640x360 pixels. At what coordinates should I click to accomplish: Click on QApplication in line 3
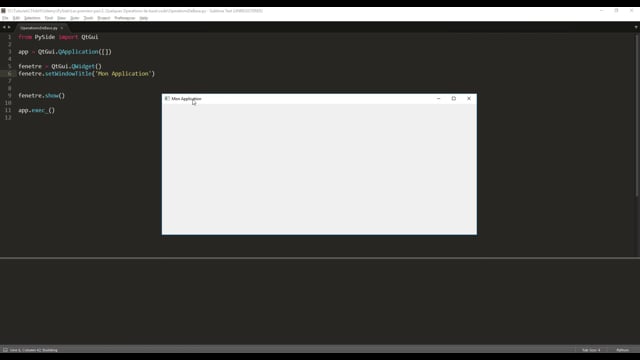(78, 52)
